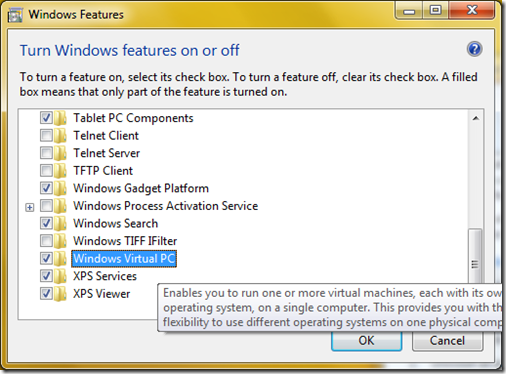Check the Windows TIFF IFilter box
Screen dimensions: 506x374
46,241
